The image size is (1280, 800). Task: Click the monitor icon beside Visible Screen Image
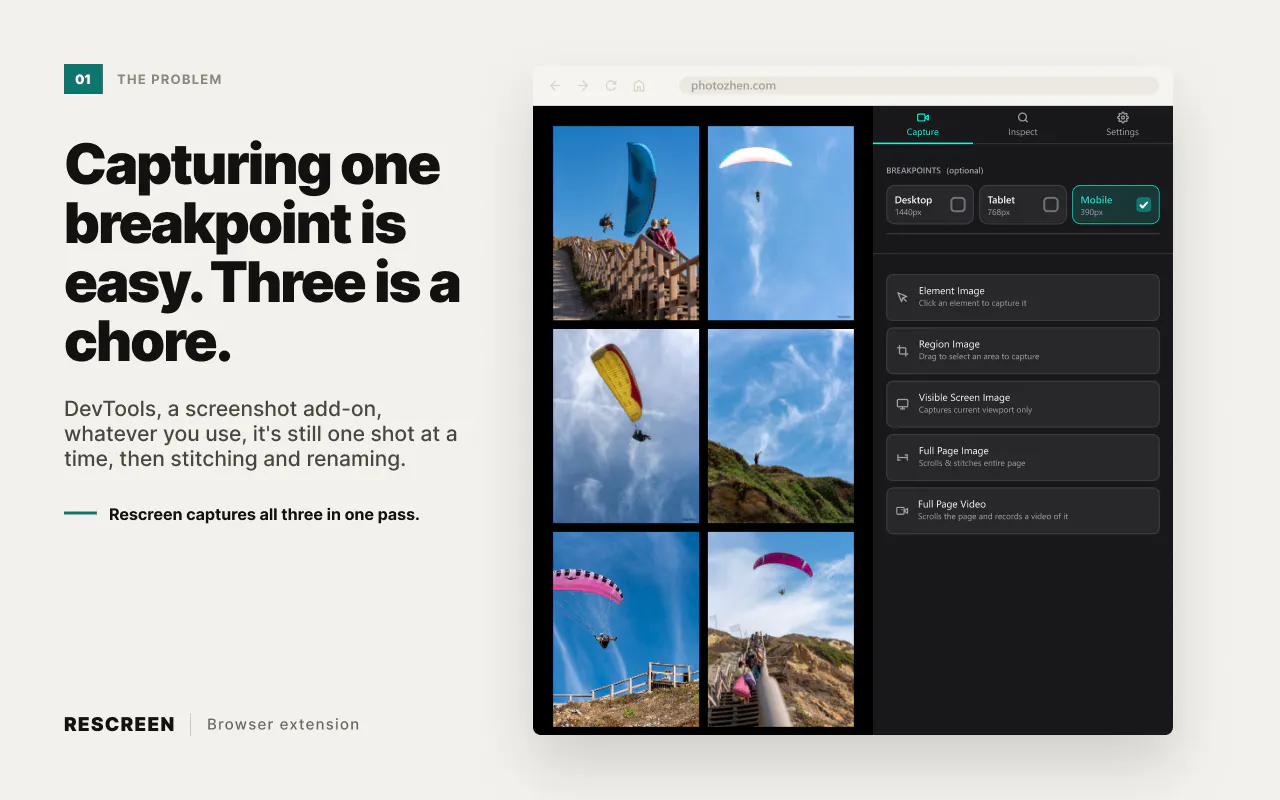point(902,404)
